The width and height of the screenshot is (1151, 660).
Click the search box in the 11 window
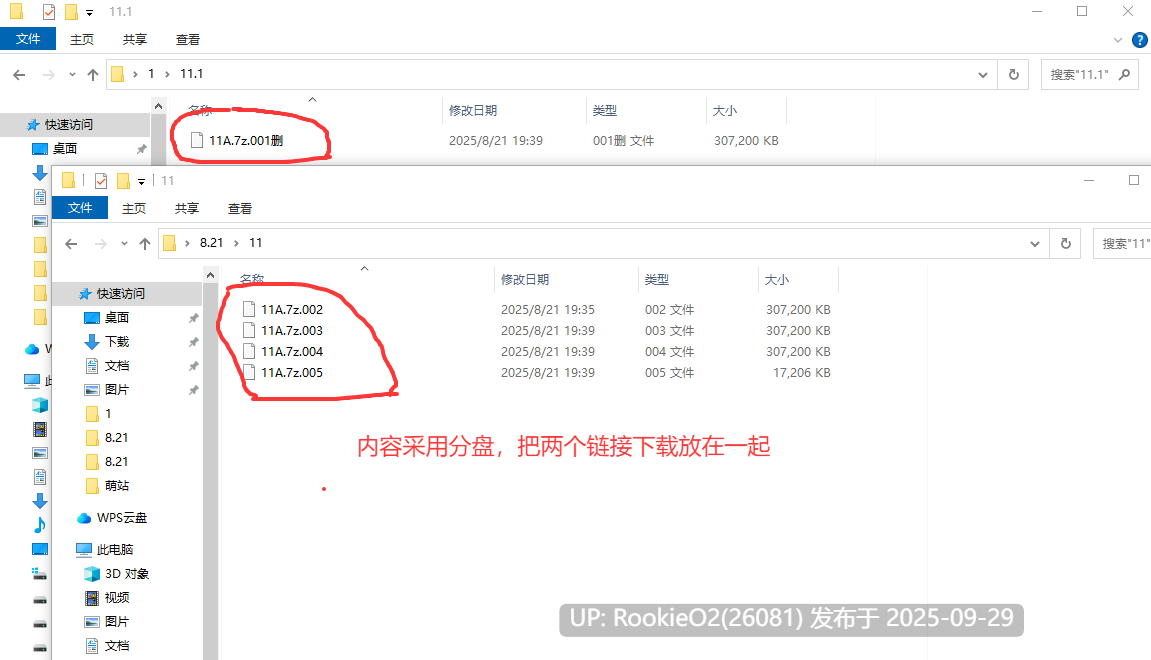click(x=1122, y=244)
